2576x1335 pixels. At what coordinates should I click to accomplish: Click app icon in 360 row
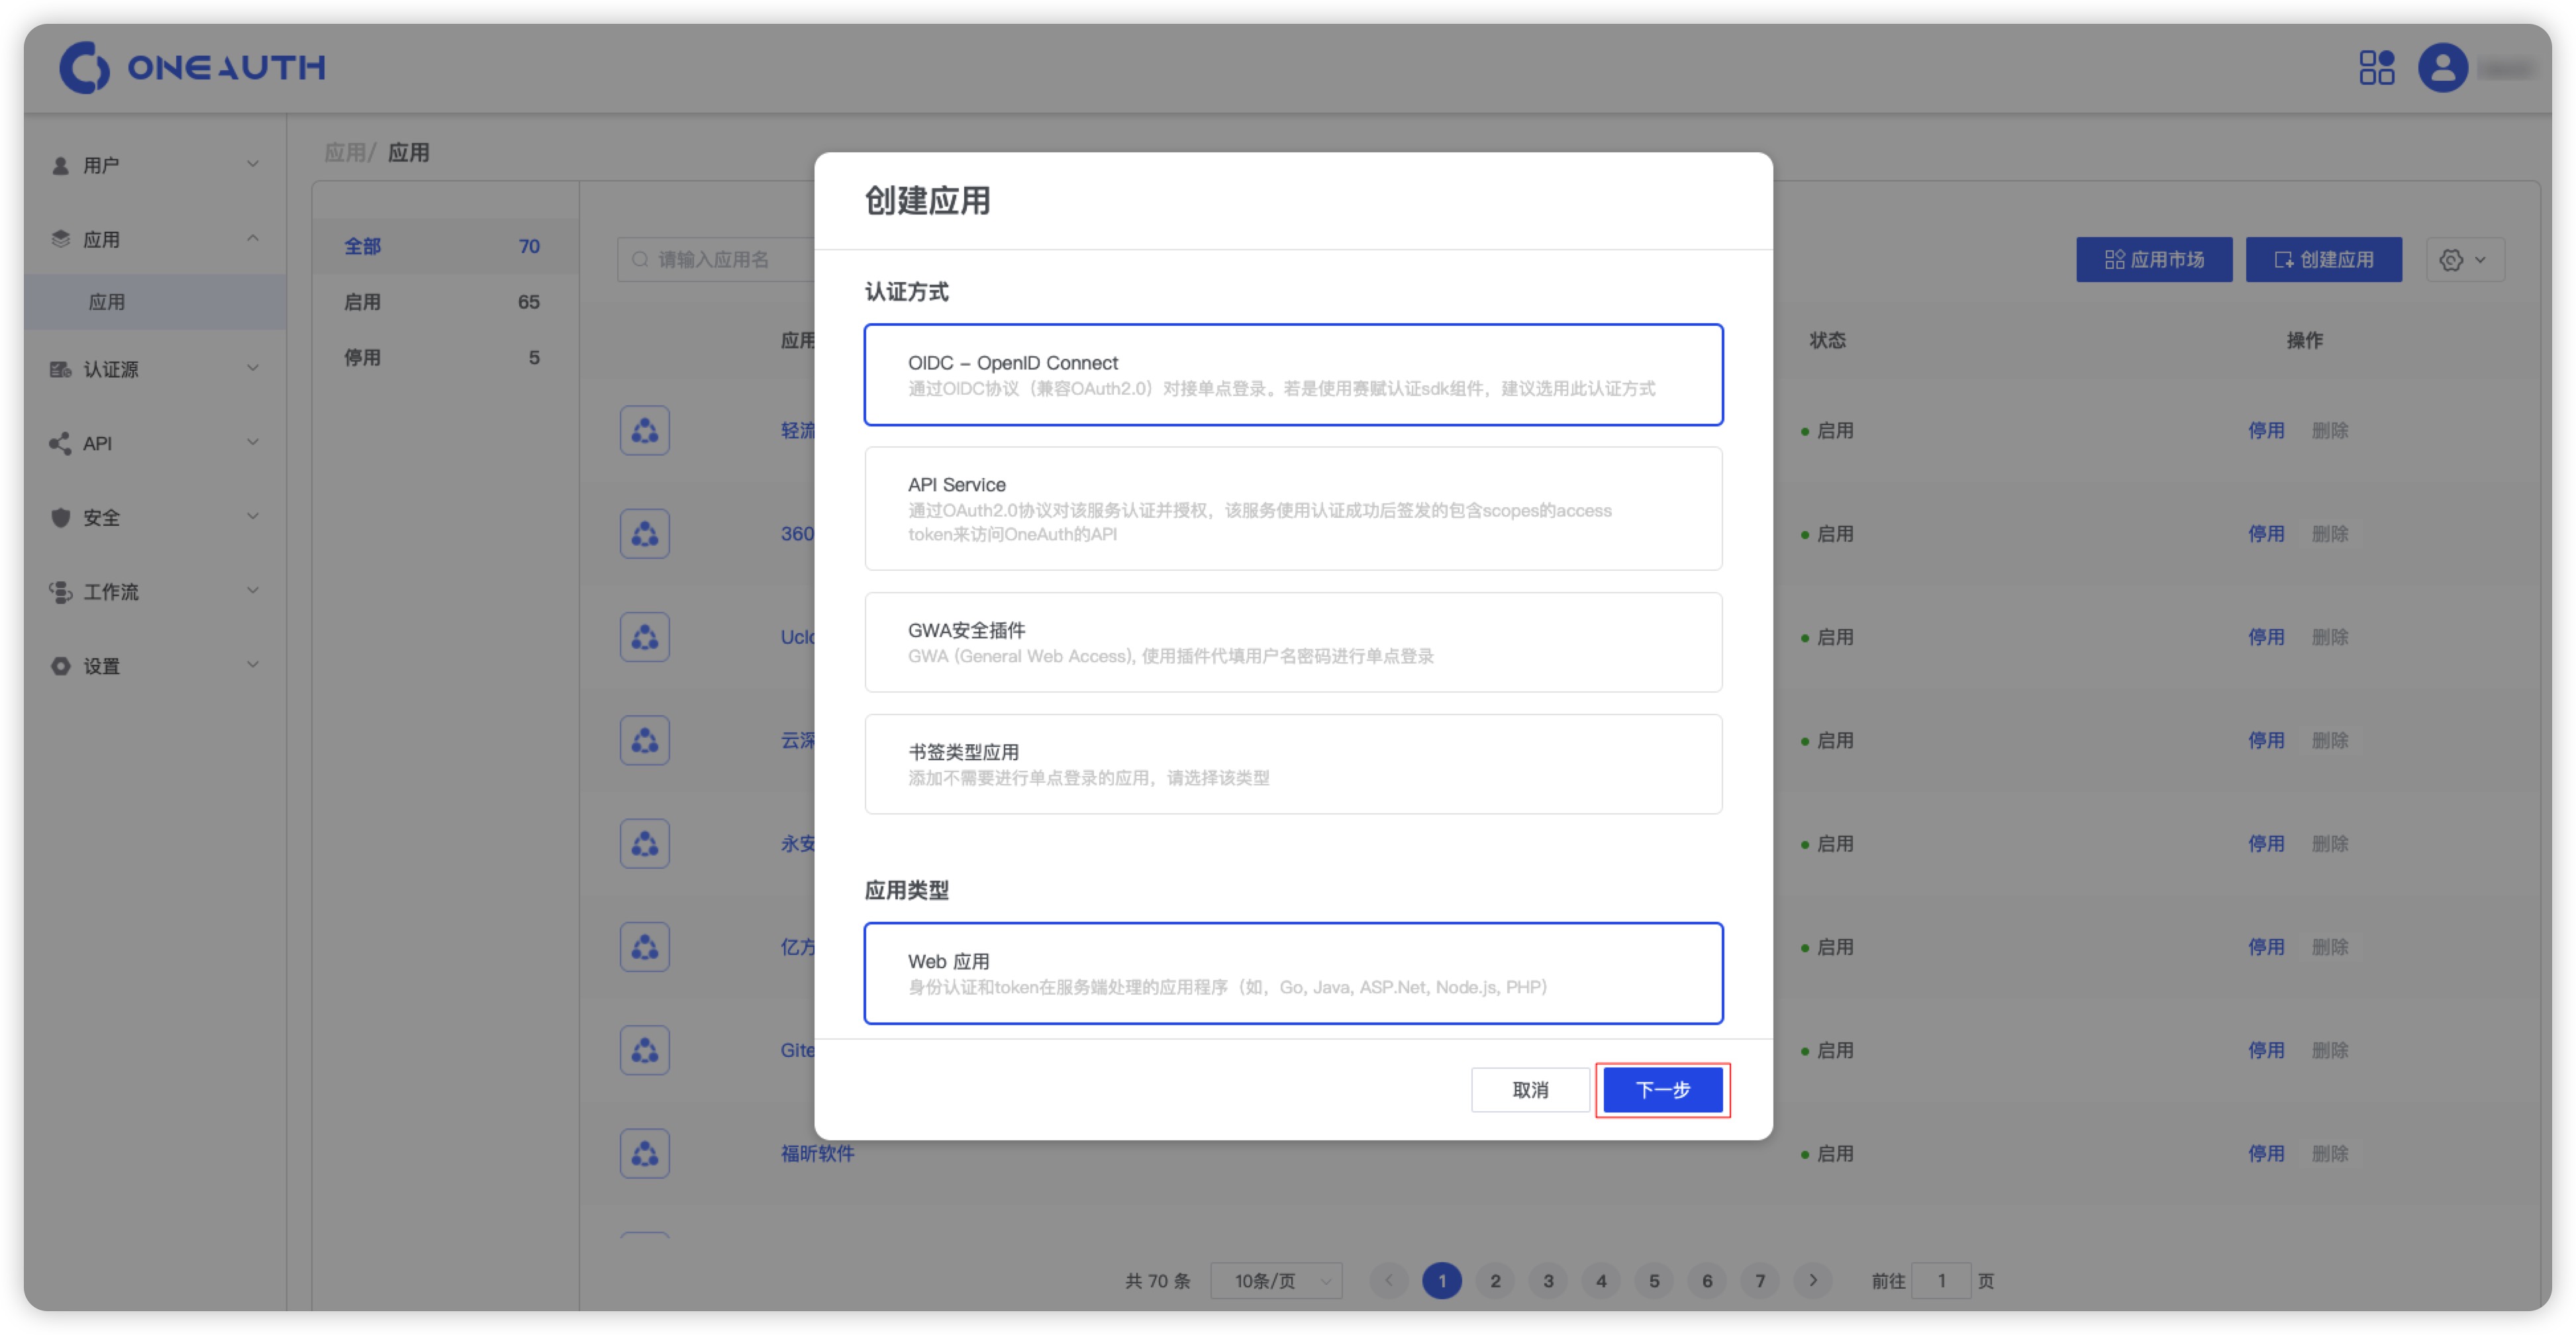pyautogui.click(x=644, y=533)
